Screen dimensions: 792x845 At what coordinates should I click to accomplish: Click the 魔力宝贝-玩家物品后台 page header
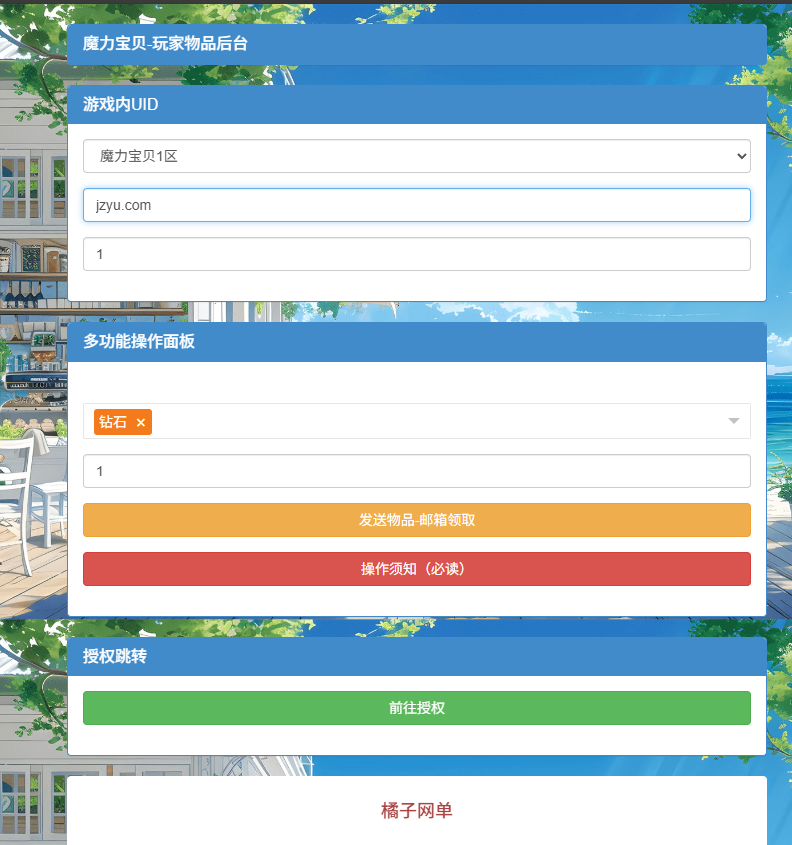(x=165, y=44)
